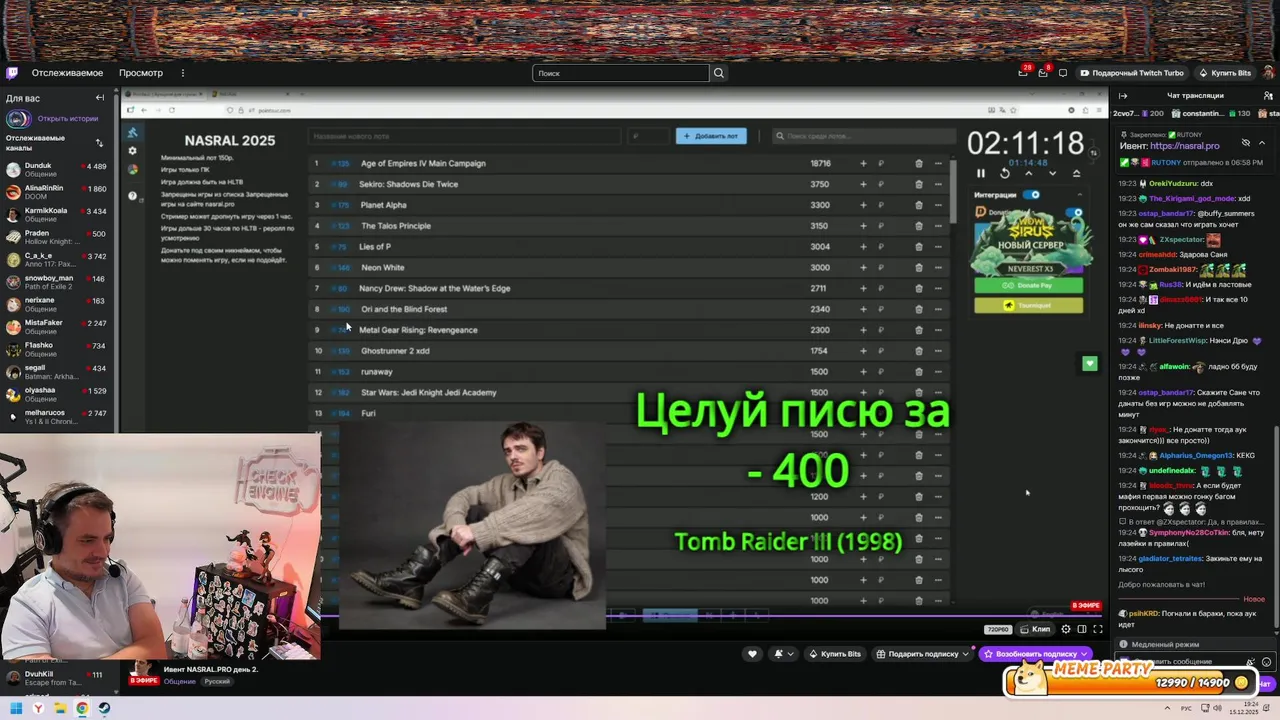
Task: Enter fullscreen video mode
Action: click(1097, 629)
